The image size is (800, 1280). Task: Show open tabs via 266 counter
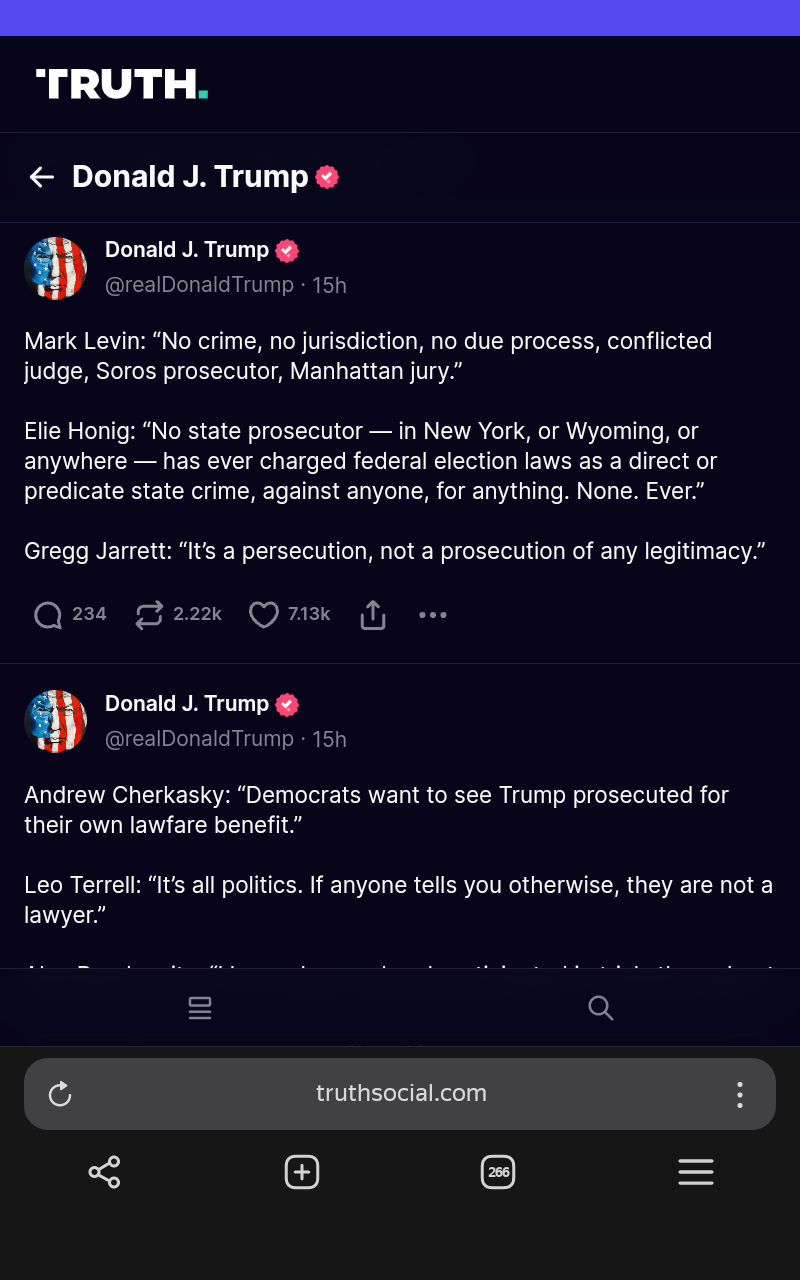coord(498,1172)
